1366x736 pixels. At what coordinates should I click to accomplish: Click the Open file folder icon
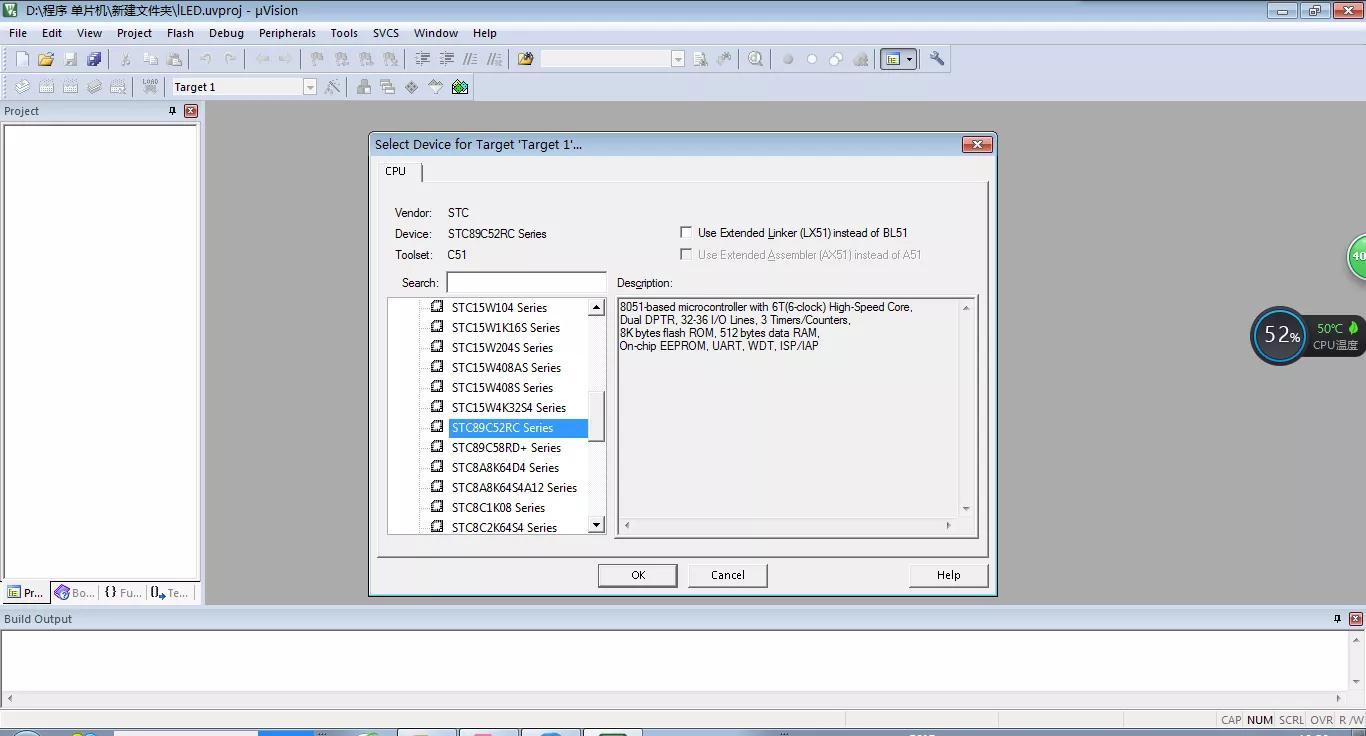(x=46, y=59)
